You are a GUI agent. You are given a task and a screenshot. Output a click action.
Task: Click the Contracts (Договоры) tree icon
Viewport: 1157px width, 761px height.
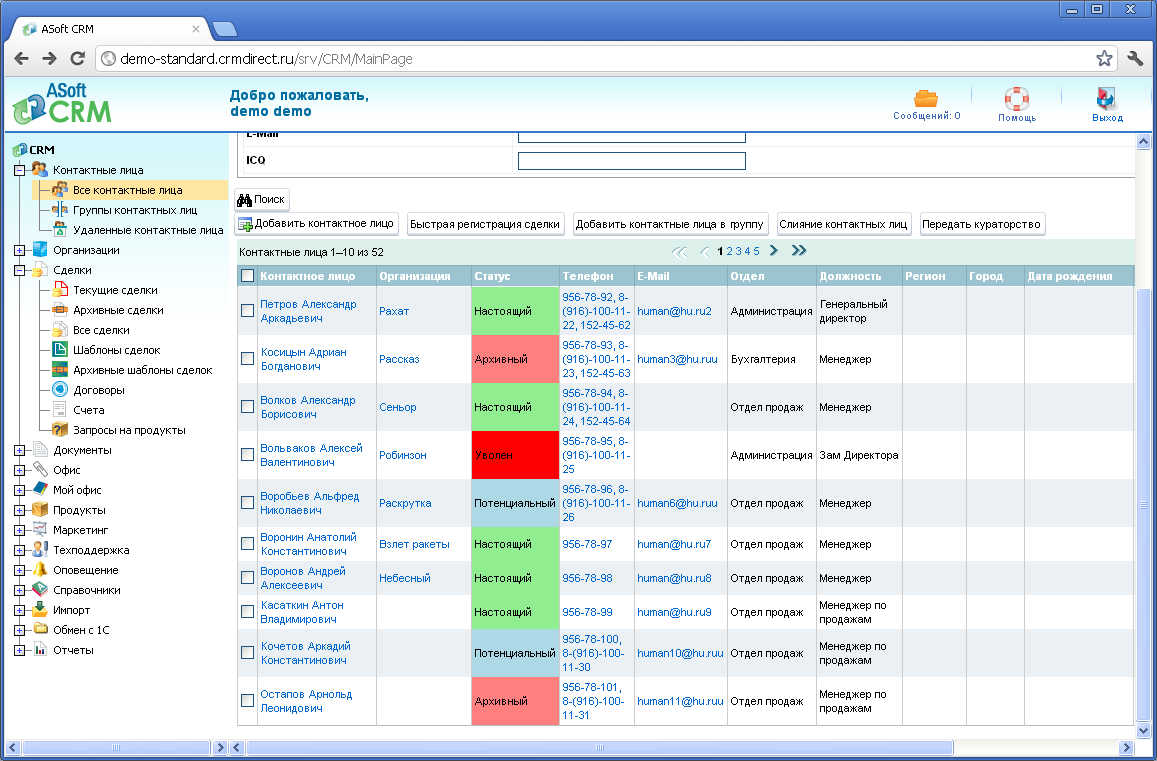pos(60,390)
